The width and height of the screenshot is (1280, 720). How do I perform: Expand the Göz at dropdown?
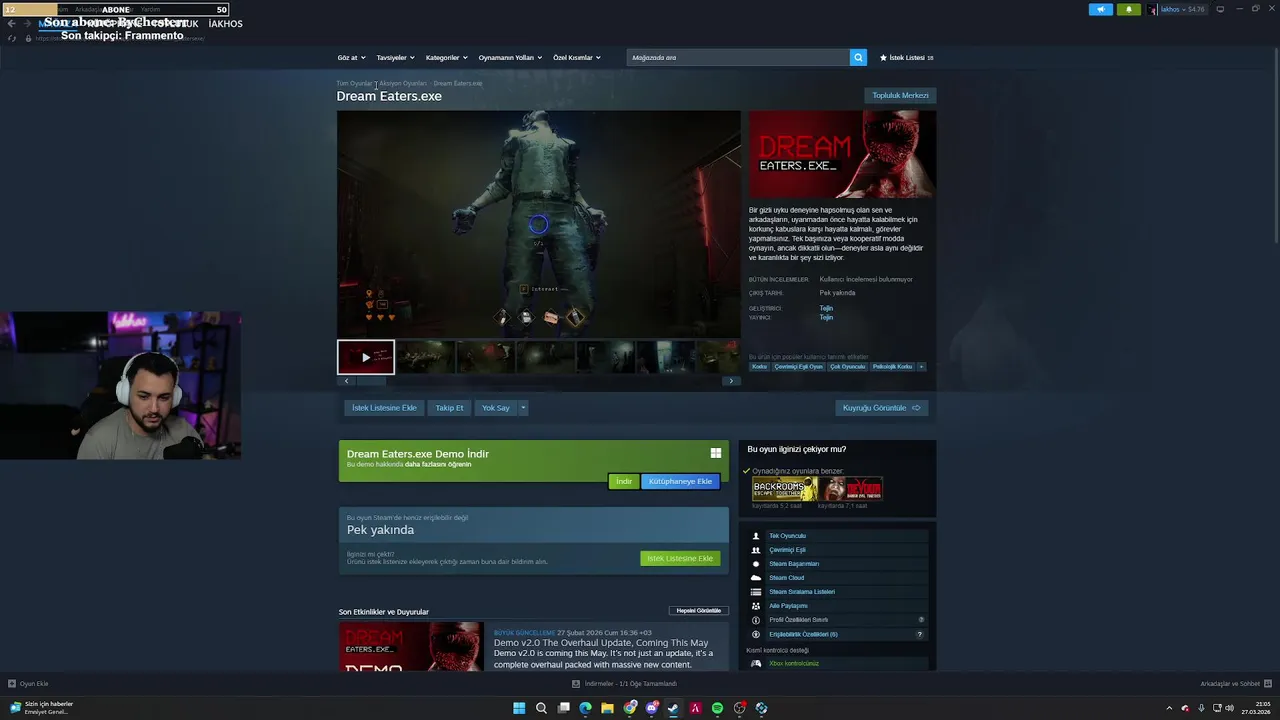coord(351,57)
